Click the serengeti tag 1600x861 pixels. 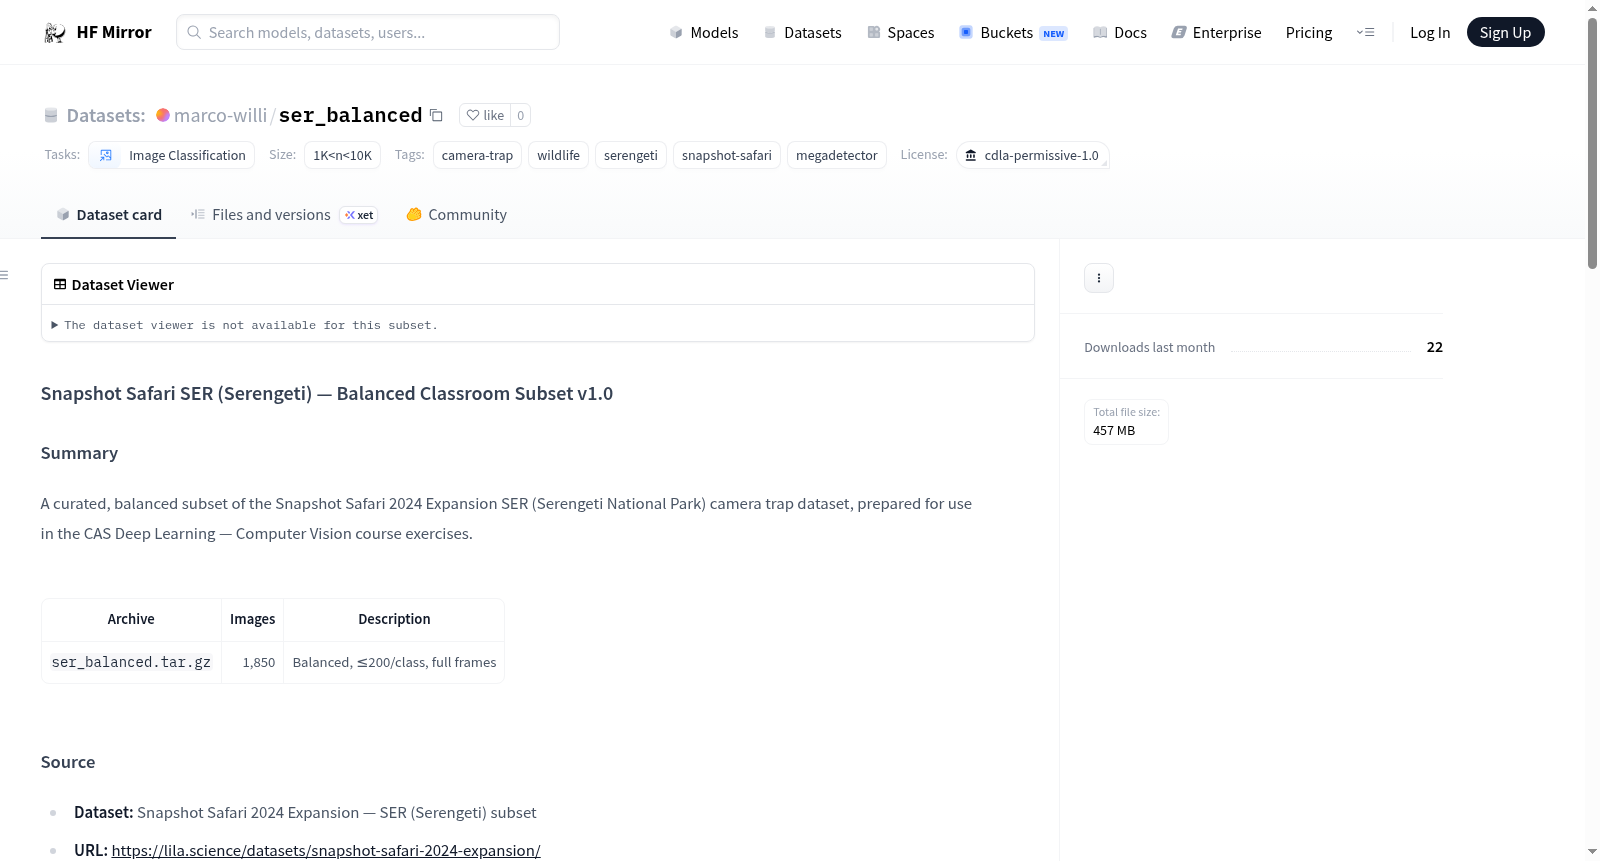[631, 155]
